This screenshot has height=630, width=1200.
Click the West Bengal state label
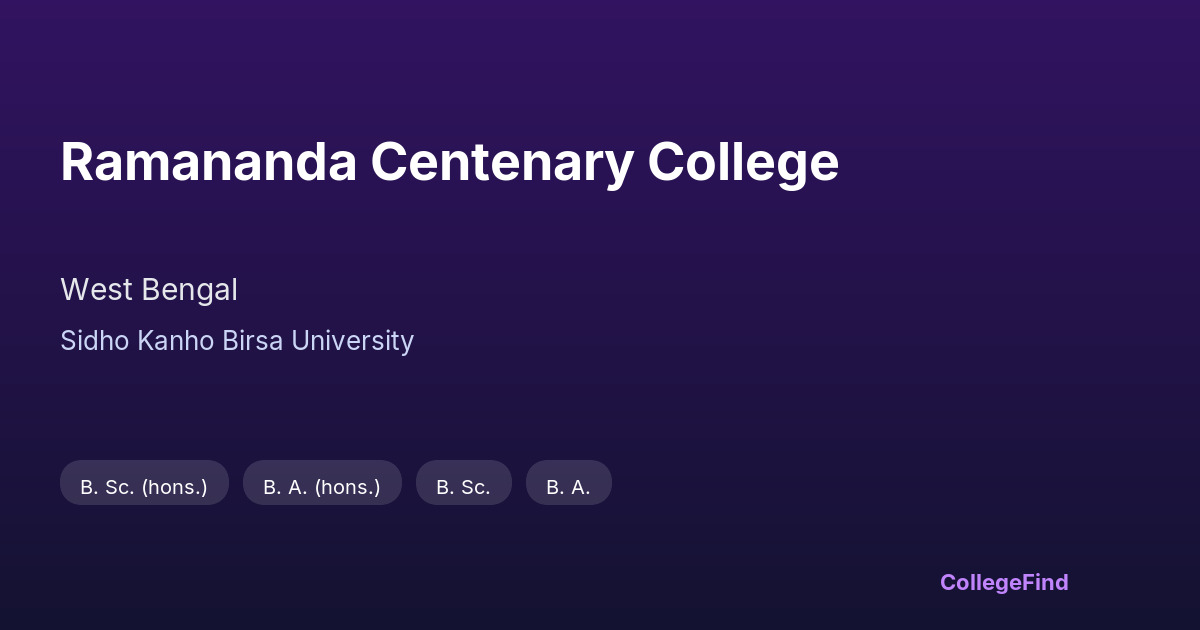pos(149,290)
